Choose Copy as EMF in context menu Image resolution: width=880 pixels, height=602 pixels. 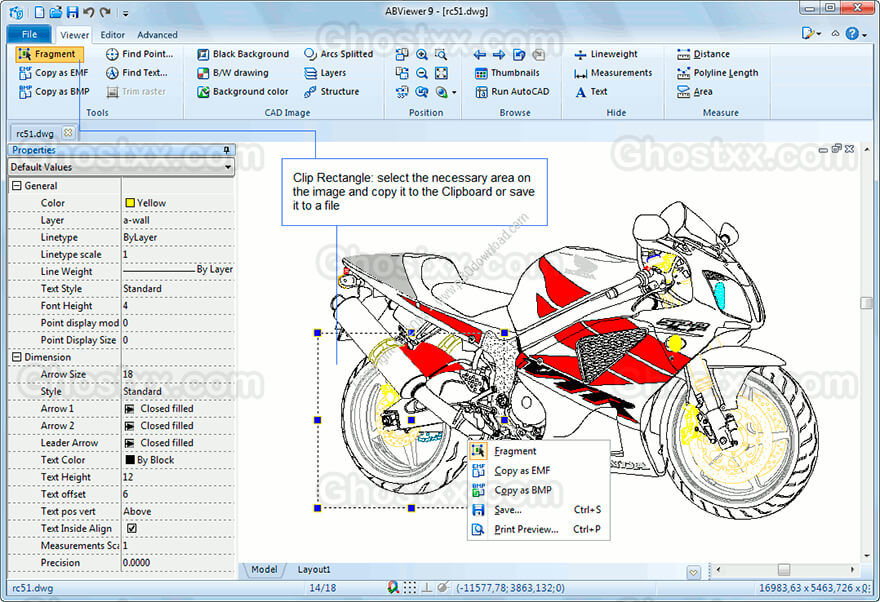tap(539, 471)
